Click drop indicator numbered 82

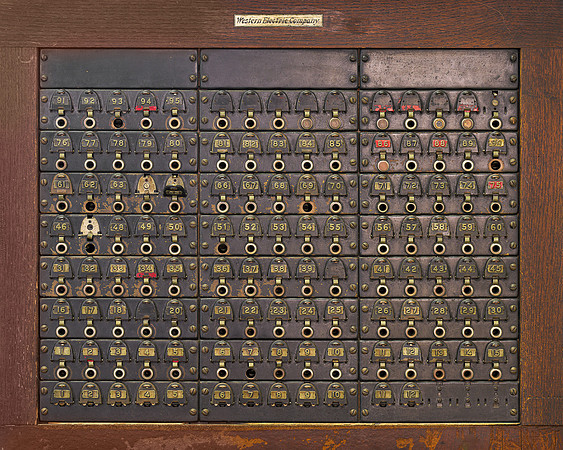pos(250,143)
